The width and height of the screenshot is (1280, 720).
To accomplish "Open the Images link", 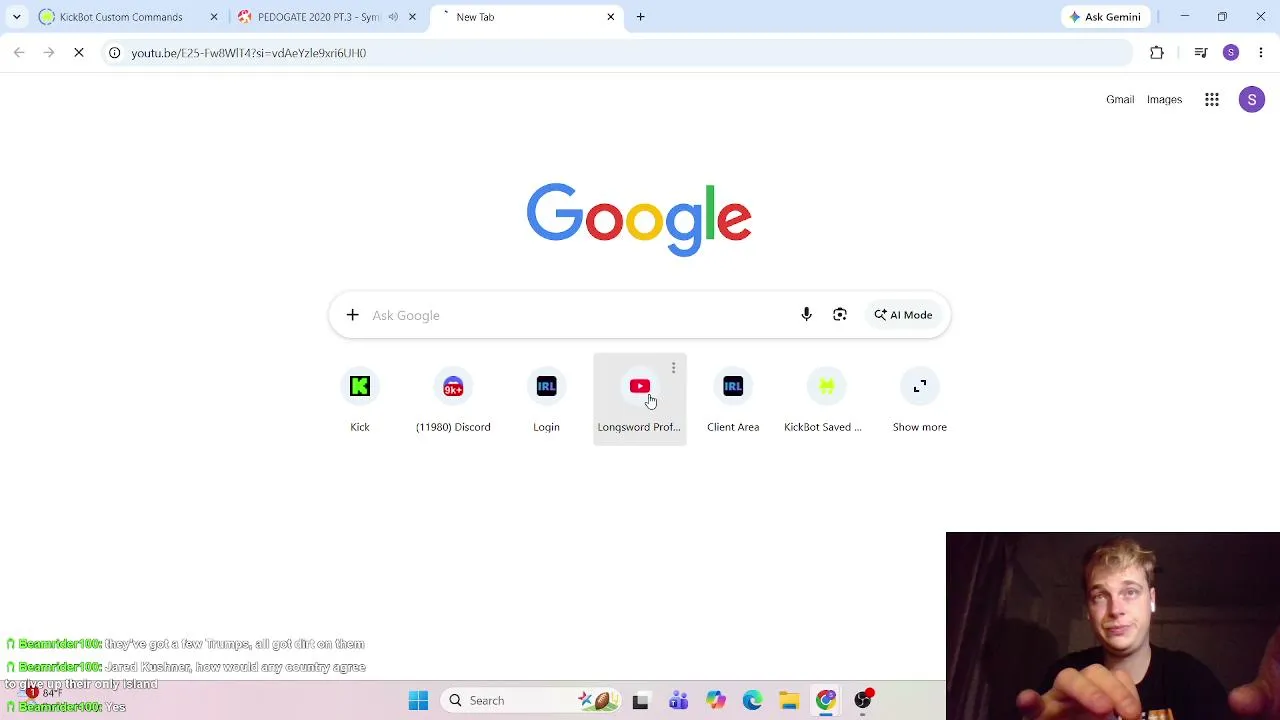I will pos(1164,100).
